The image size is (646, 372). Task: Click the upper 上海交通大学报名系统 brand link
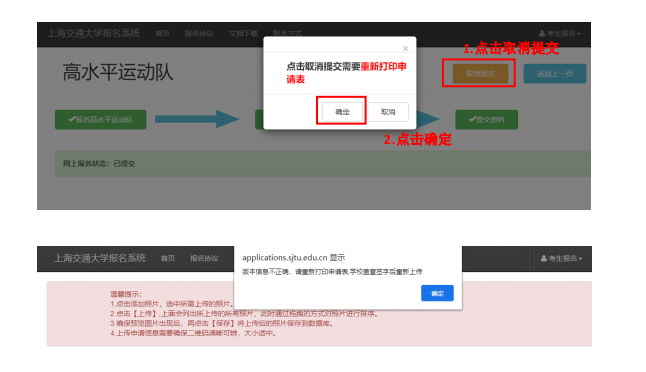94,33
